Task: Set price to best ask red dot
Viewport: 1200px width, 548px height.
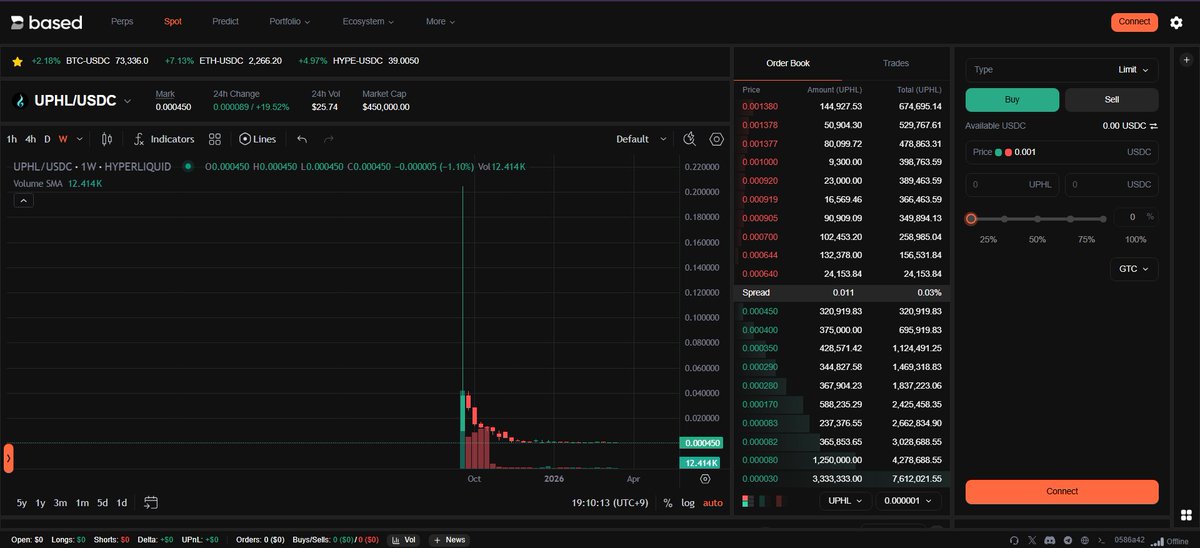Action: pyautogui.click(x=1009, y=152)
